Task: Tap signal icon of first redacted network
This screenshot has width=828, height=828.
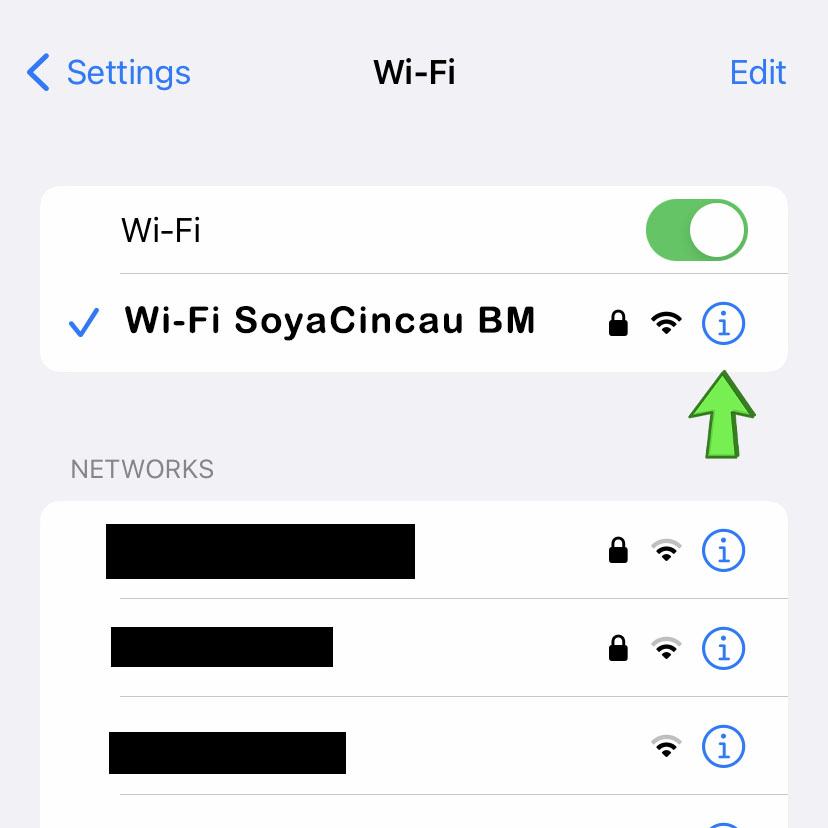Action: pos(666,550)
